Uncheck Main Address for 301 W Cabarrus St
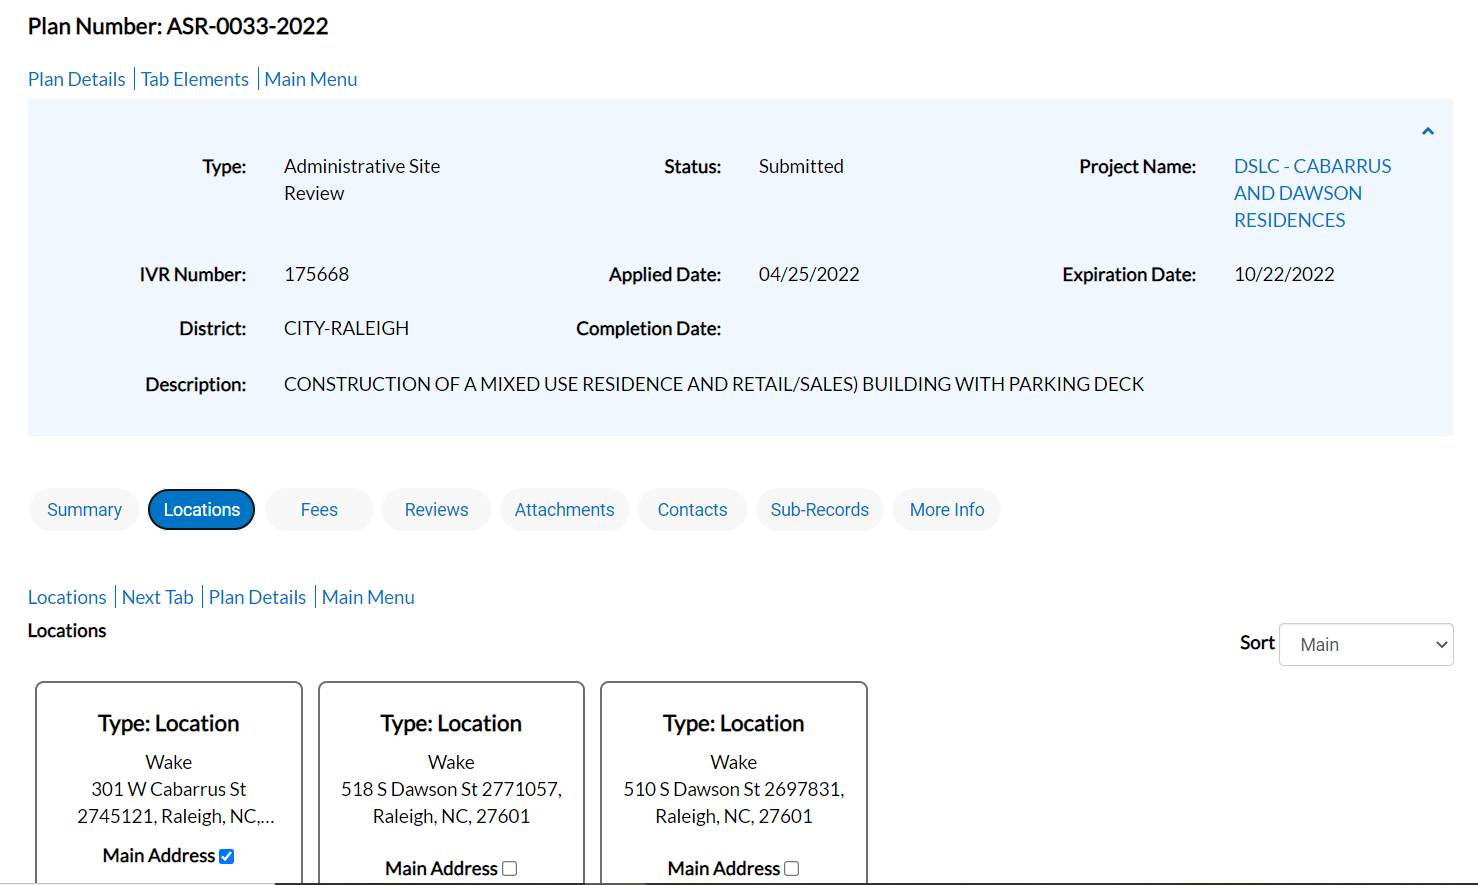 pos(227,856)
